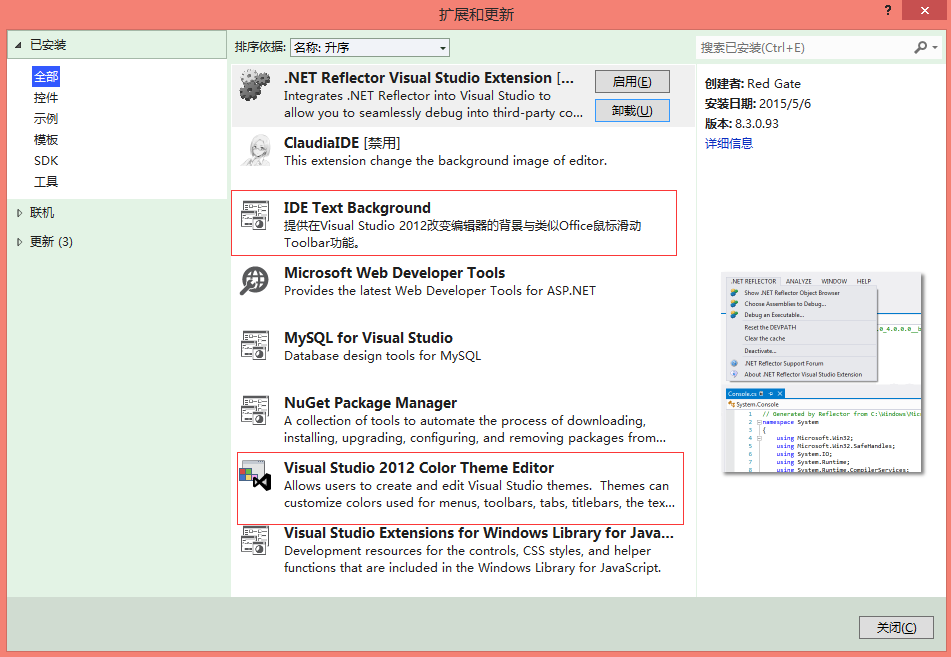
Task: Select NuGet Package Manager entry
Action: click(x=463, y=419)
